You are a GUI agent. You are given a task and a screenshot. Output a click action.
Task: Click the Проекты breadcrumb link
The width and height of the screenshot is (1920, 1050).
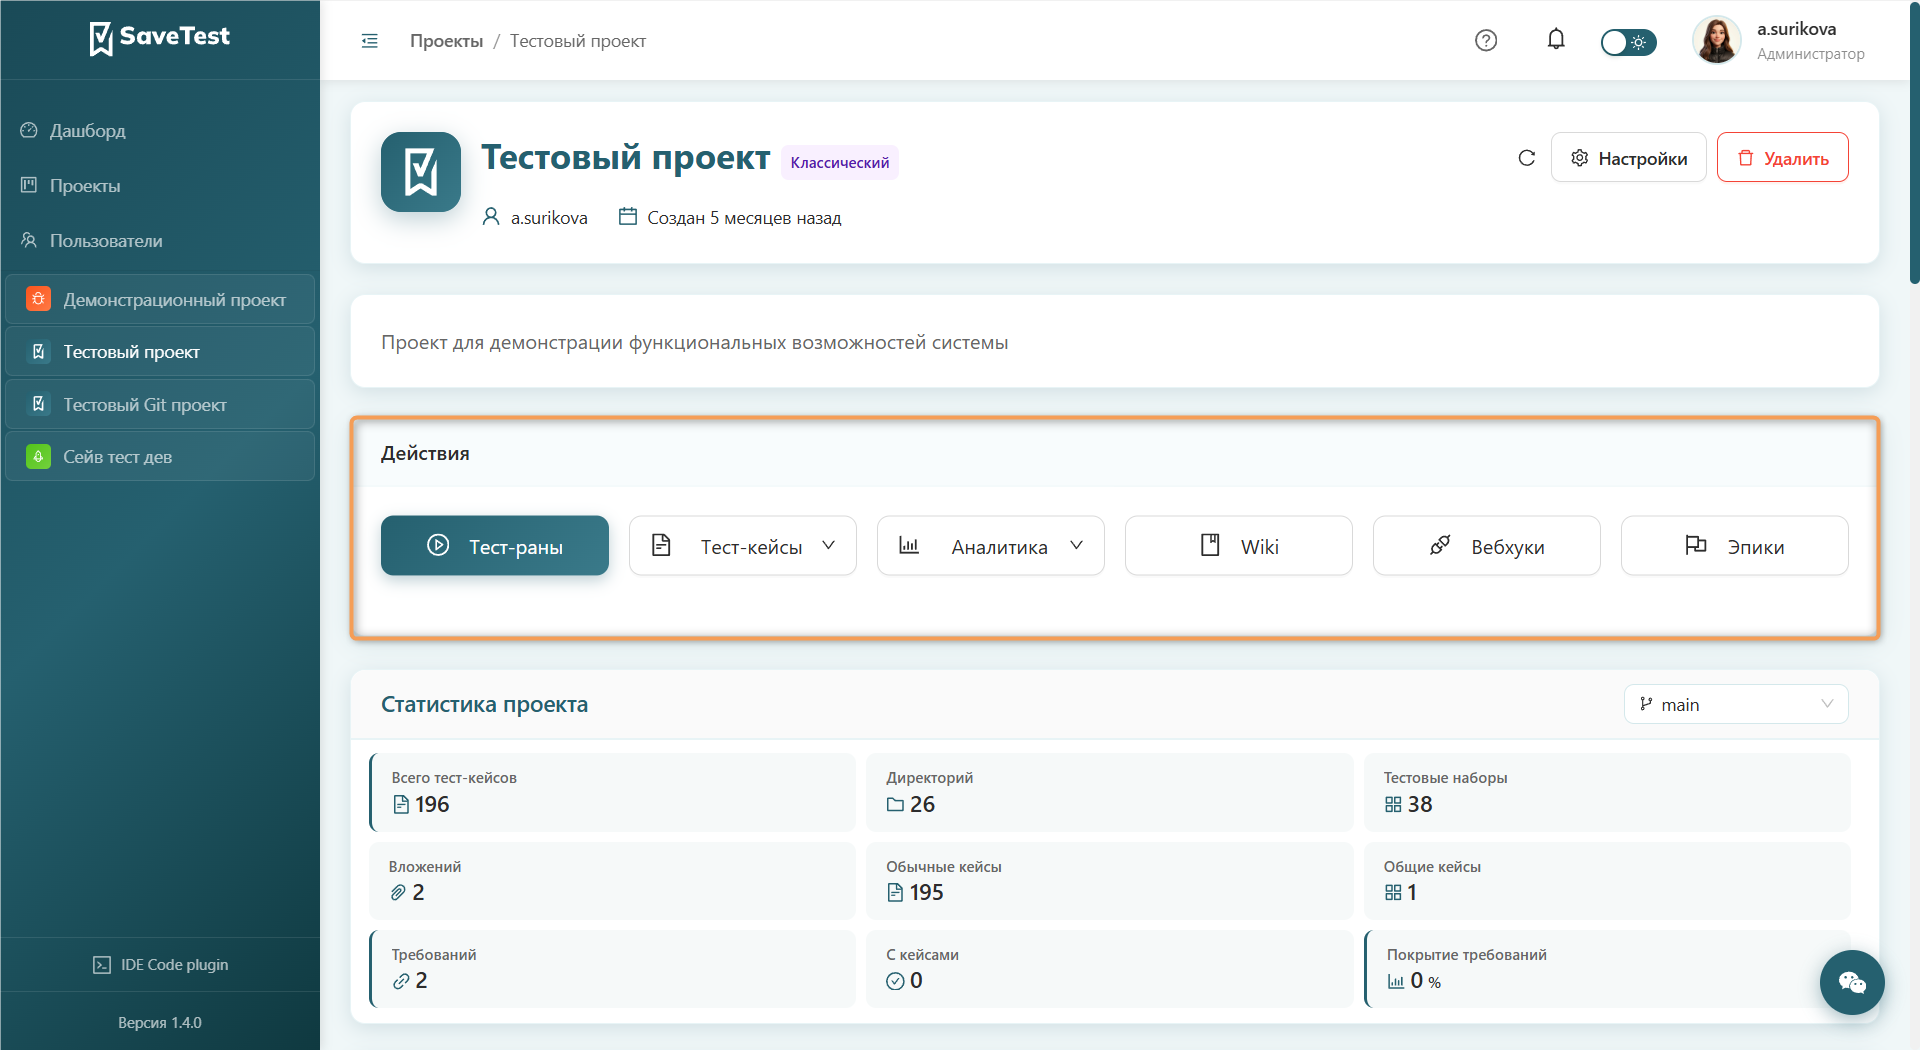pos(446,41)
